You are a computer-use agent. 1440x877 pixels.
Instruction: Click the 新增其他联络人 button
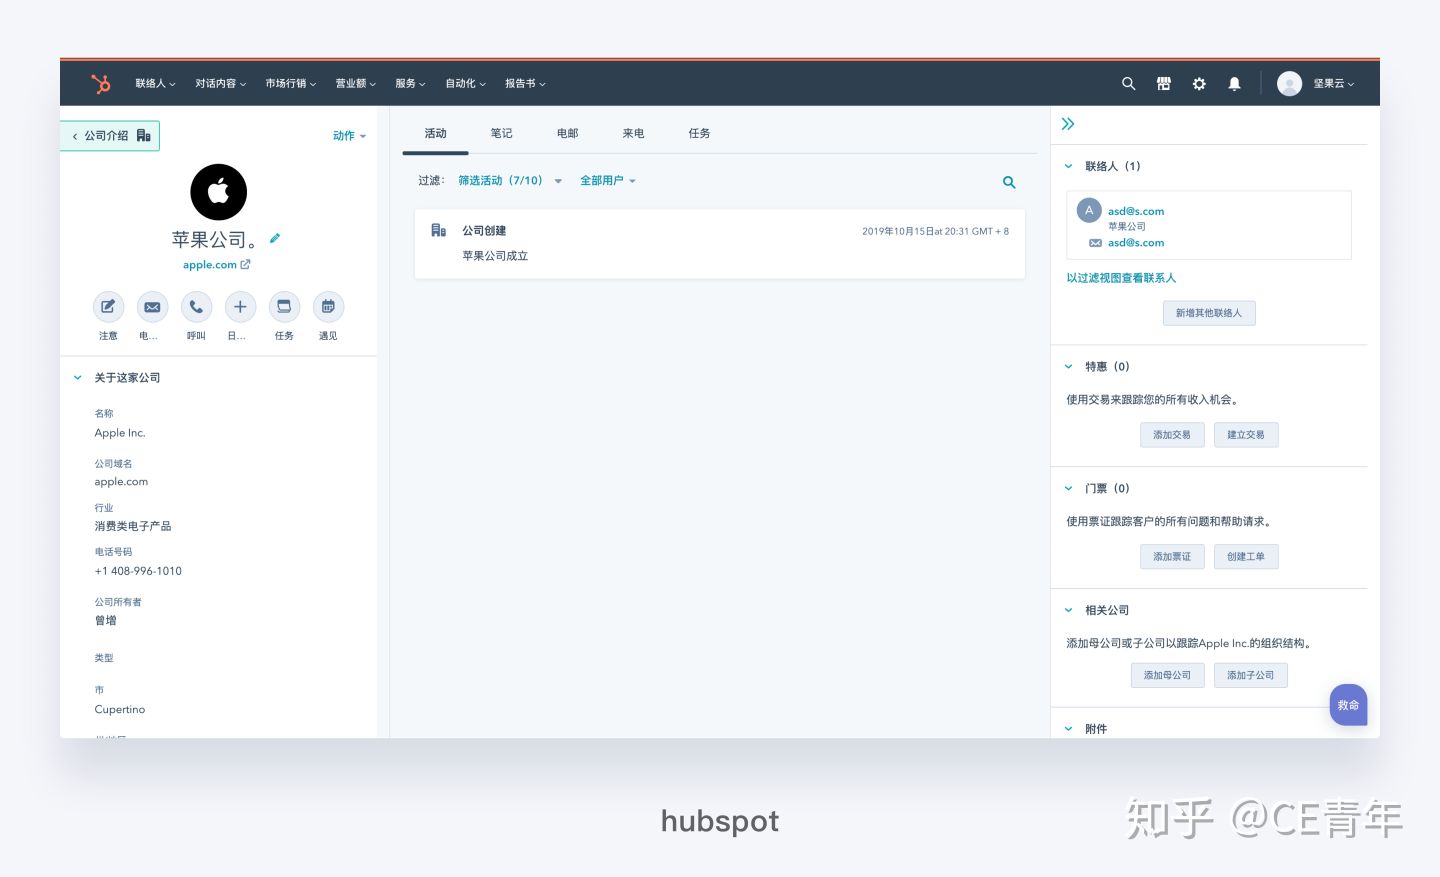(x=1209, y=313)
